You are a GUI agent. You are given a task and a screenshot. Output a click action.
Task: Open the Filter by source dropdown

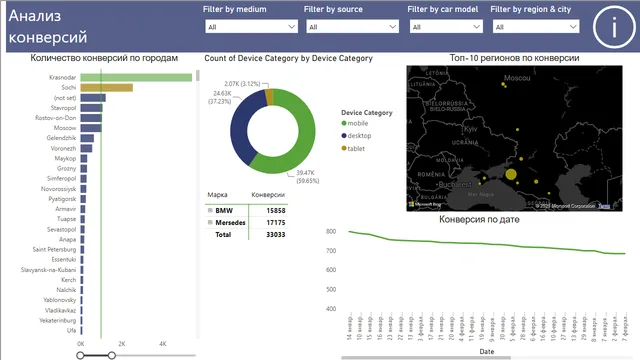point(352,27)
